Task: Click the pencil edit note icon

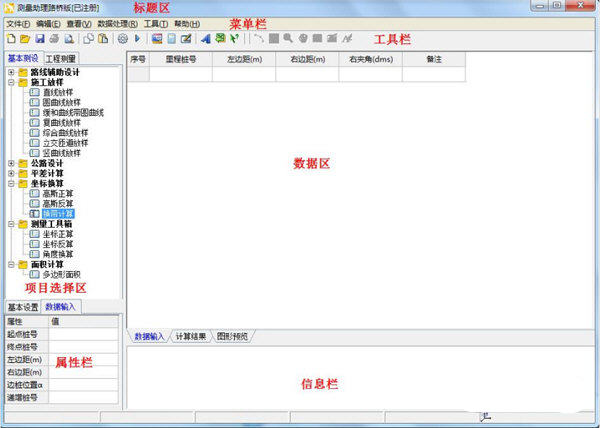Action: 186,39
